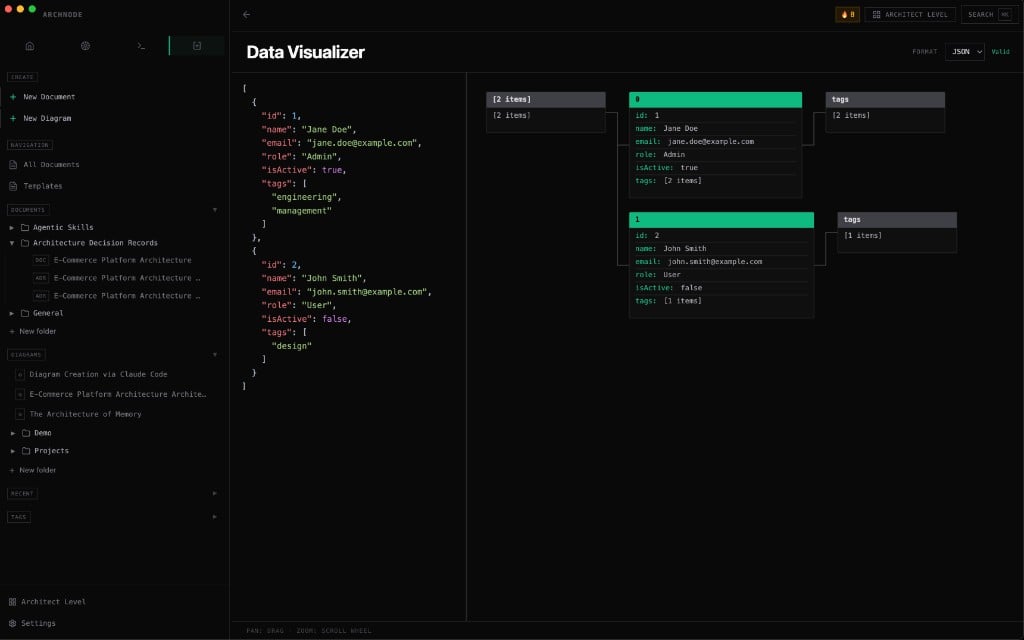The image size is (1024, 640).
Task: Click the Demo folder icon
Action: tap(26, 433)
